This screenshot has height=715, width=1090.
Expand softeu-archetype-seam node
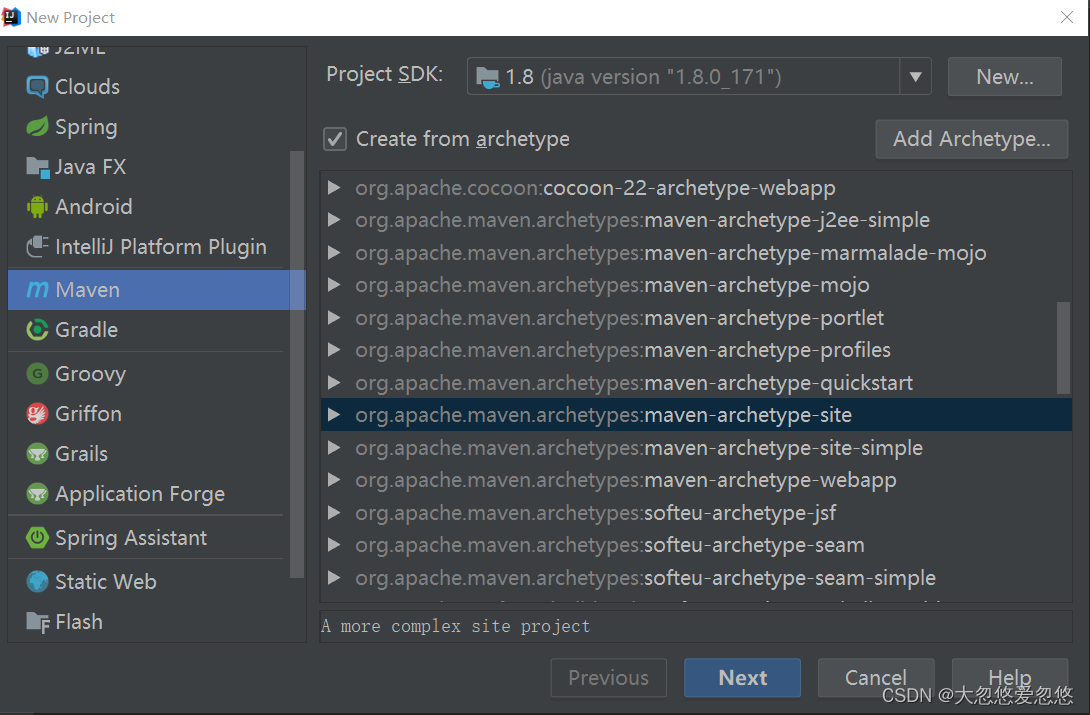[334, 545]
